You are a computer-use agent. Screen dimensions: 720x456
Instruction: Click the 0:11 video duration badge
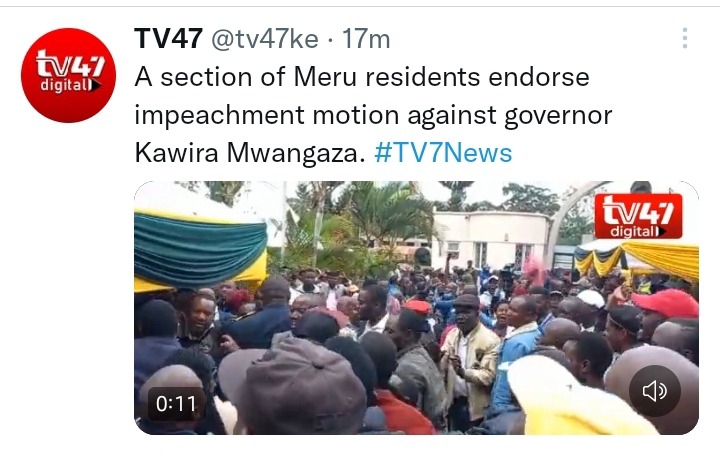pos(176,404)
